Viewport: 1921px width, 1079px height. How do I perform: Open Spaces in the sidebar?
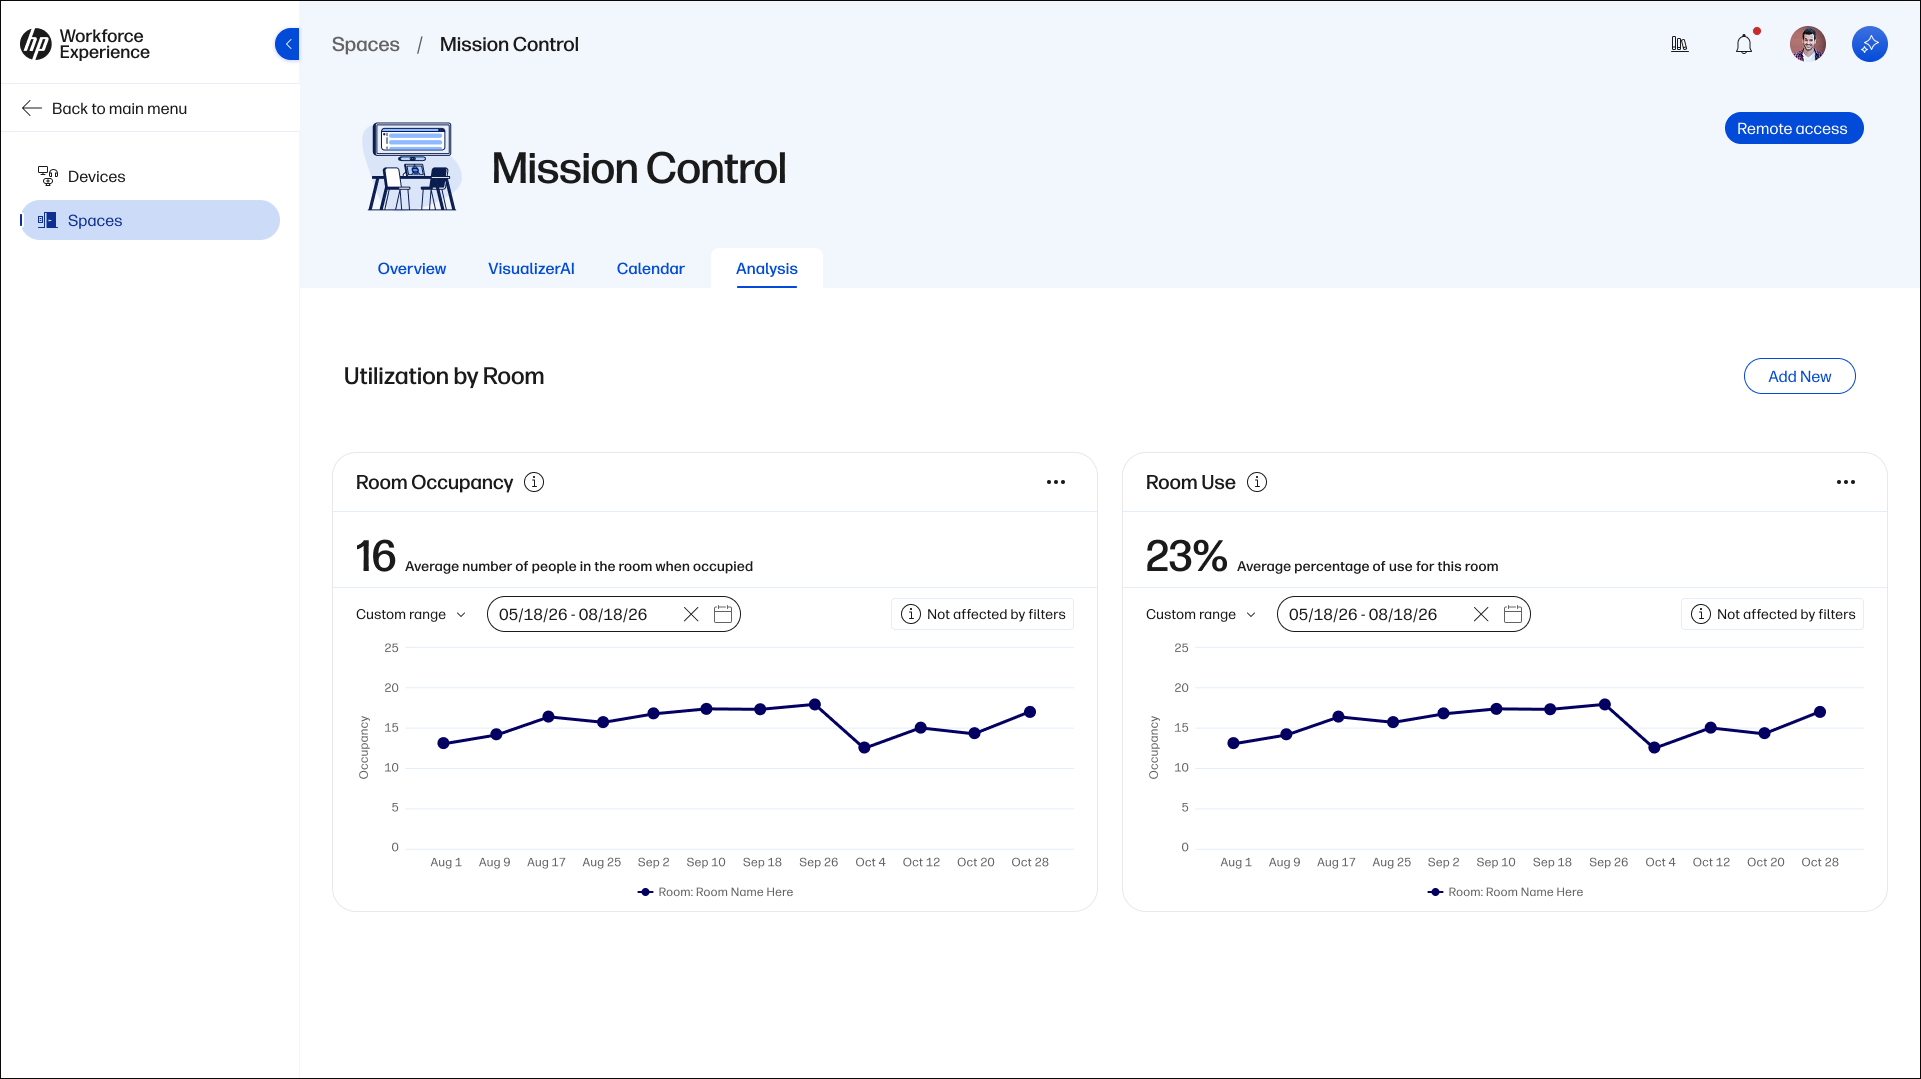(150, 220)
